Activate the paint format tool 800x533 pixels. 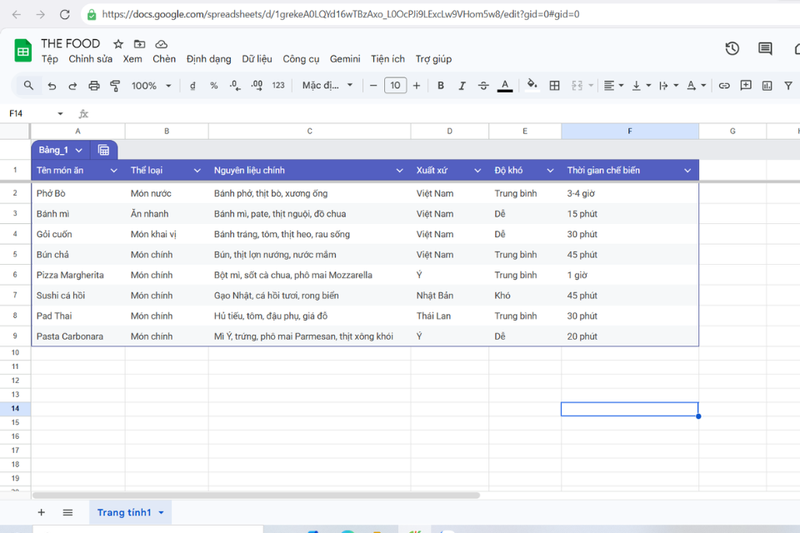pos(115,86)
